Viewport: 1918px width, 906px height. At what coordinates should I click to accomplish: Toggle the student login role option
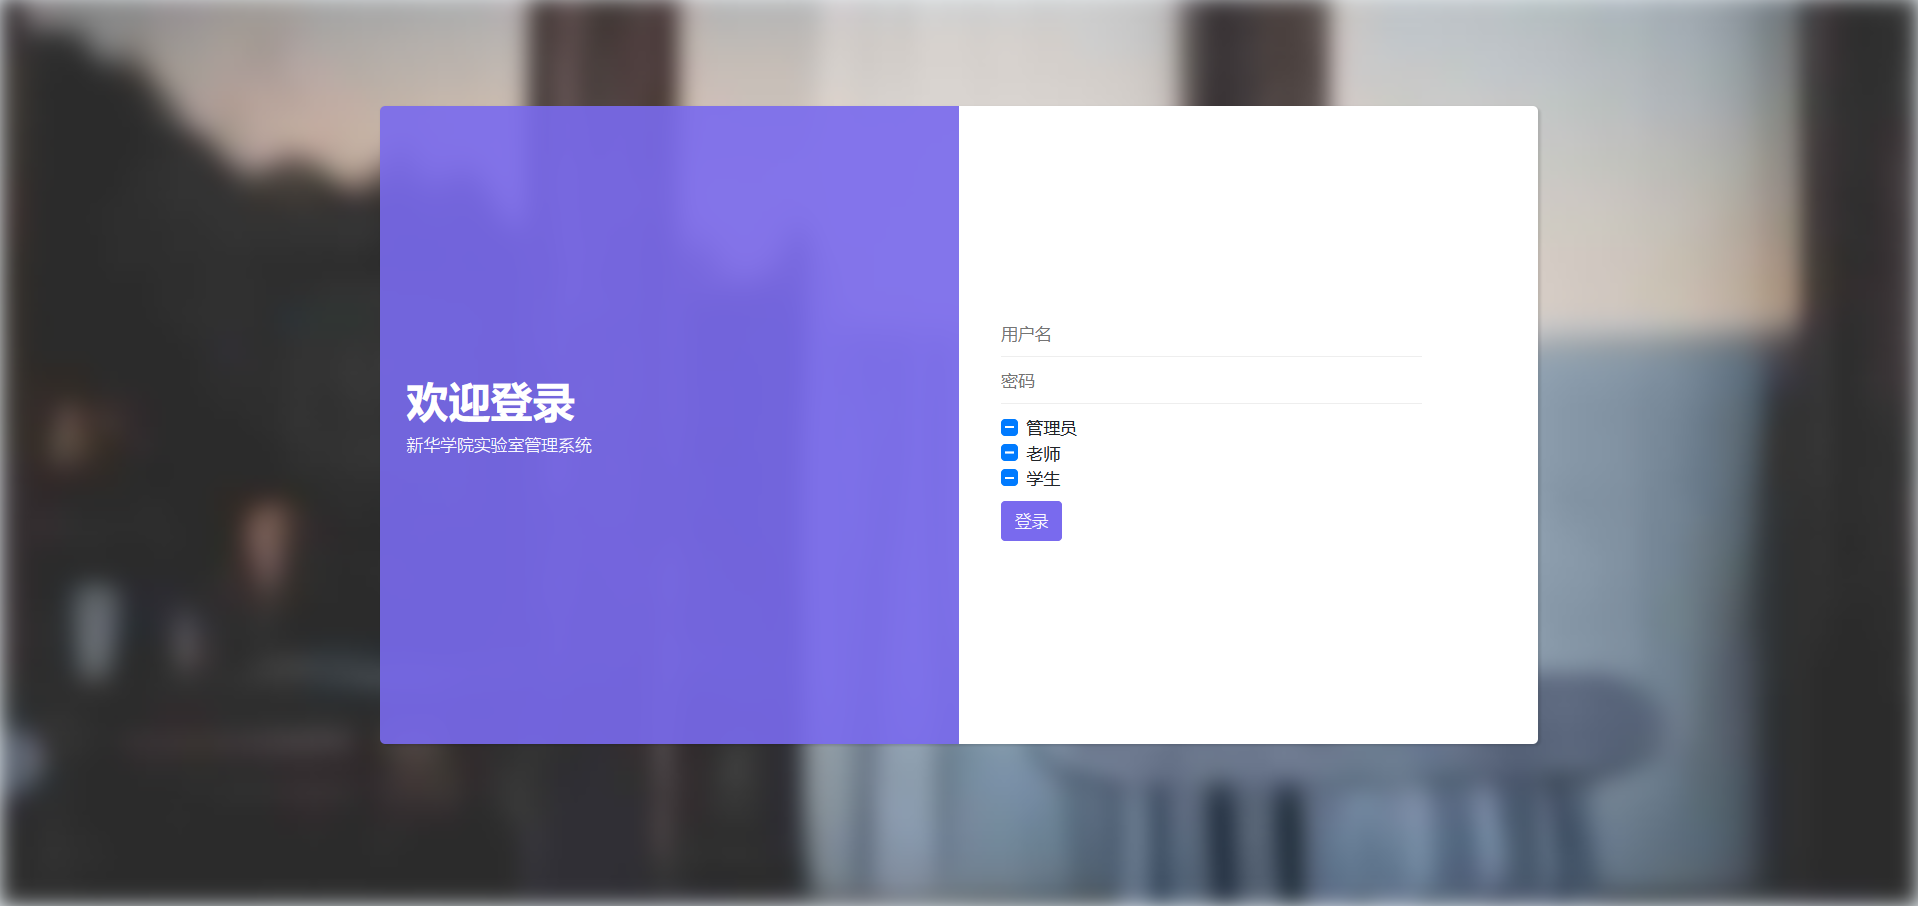pyautogui.click(x=1008, y=478)
